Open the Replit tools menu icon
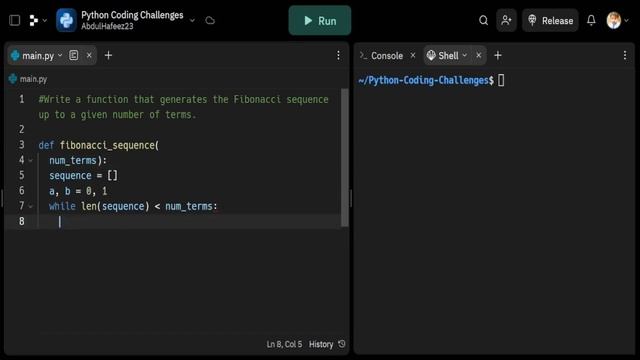 pyautogui.click(x=34, y=20)
